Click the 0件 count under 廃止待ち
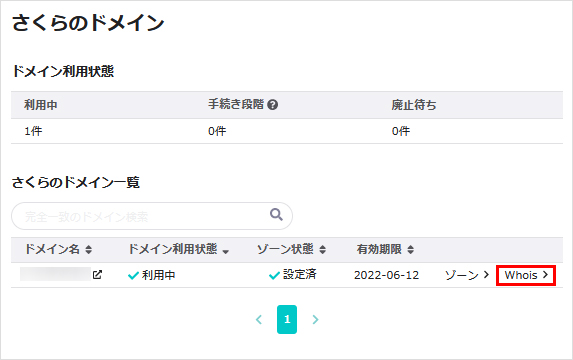The image size is (573, 360). 401,131
